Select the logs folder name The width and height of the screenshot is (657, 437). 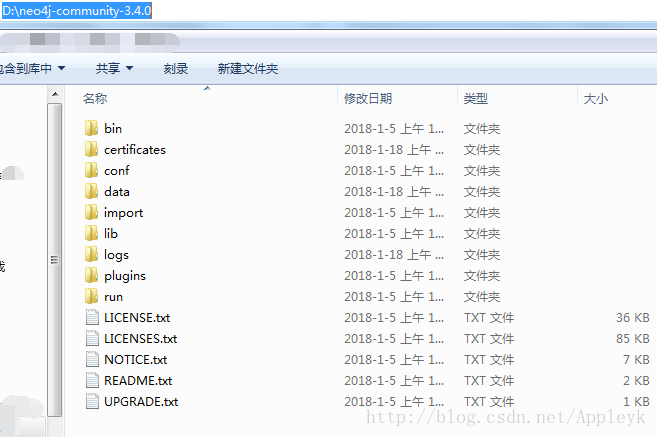[116, 255]
